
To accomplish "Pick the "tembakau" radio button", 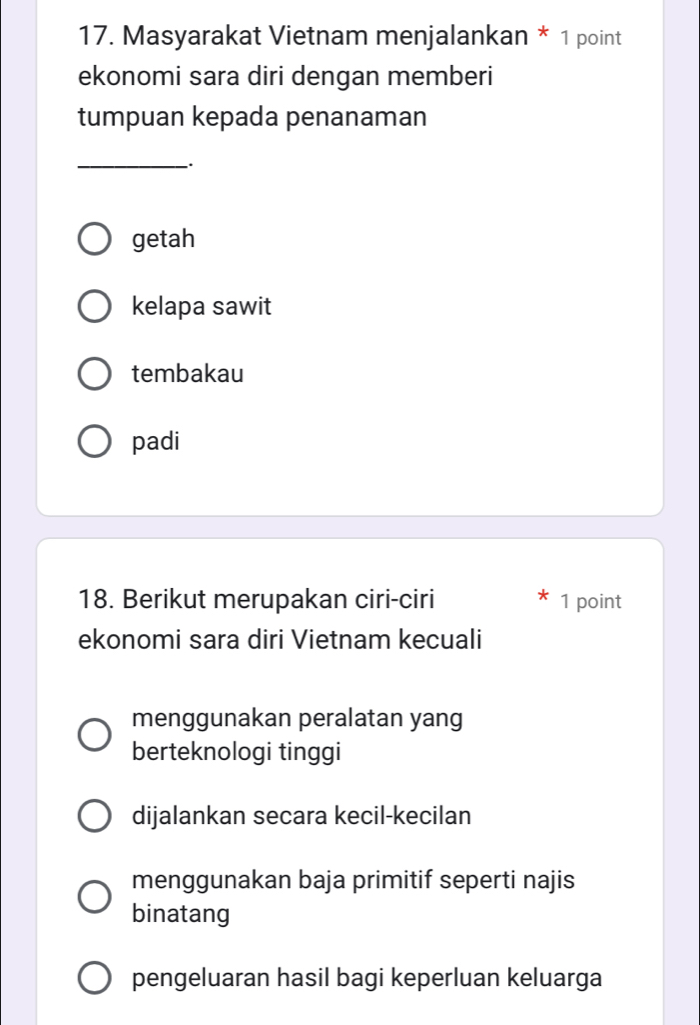I will point(96,374).
